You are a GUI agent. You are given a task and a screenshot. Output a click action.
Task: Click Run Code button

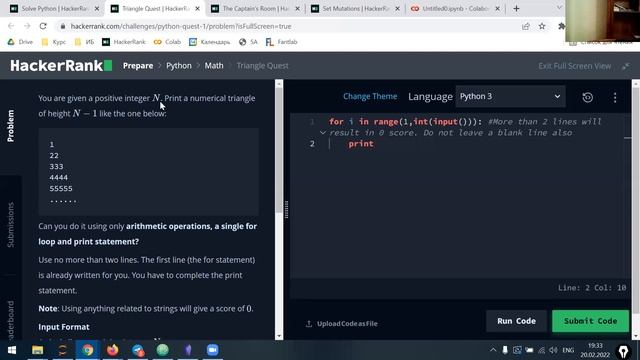516,321
